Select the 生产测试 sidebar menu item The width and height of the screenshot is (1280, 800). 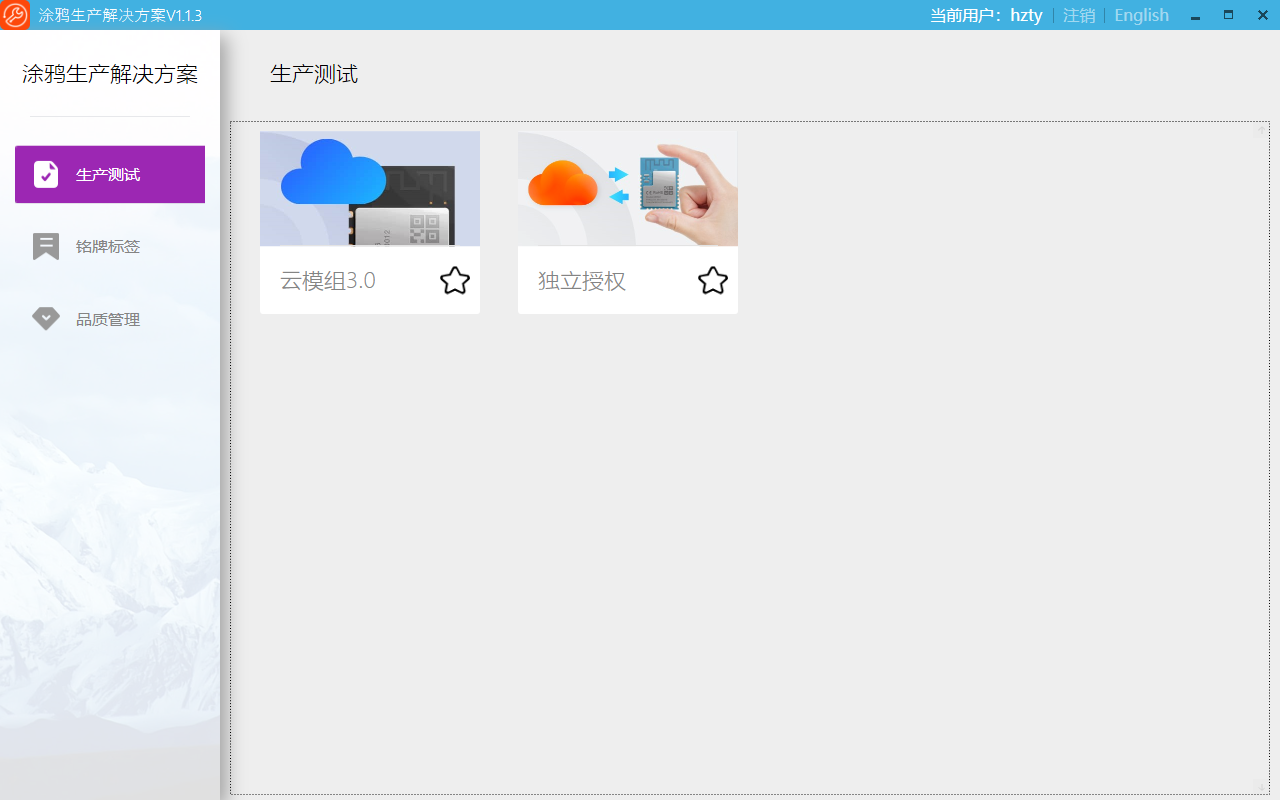click(x=110, y=174)
